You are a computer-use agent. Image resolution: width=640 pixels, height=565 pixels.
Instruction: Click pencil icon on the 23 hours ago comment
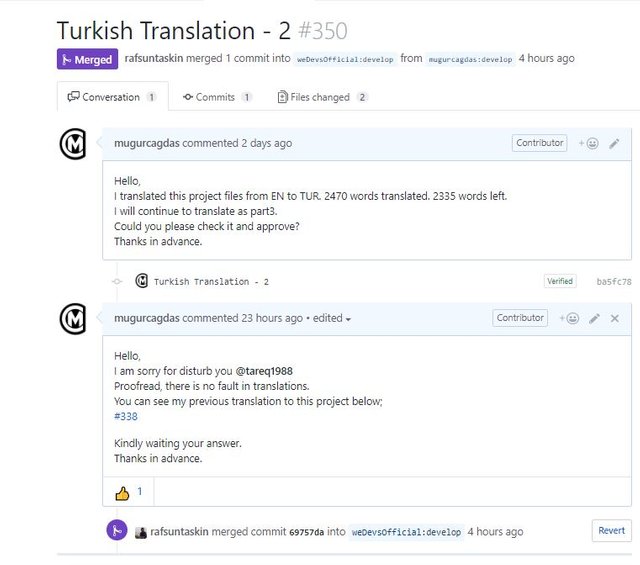click(x=594, y=319)
